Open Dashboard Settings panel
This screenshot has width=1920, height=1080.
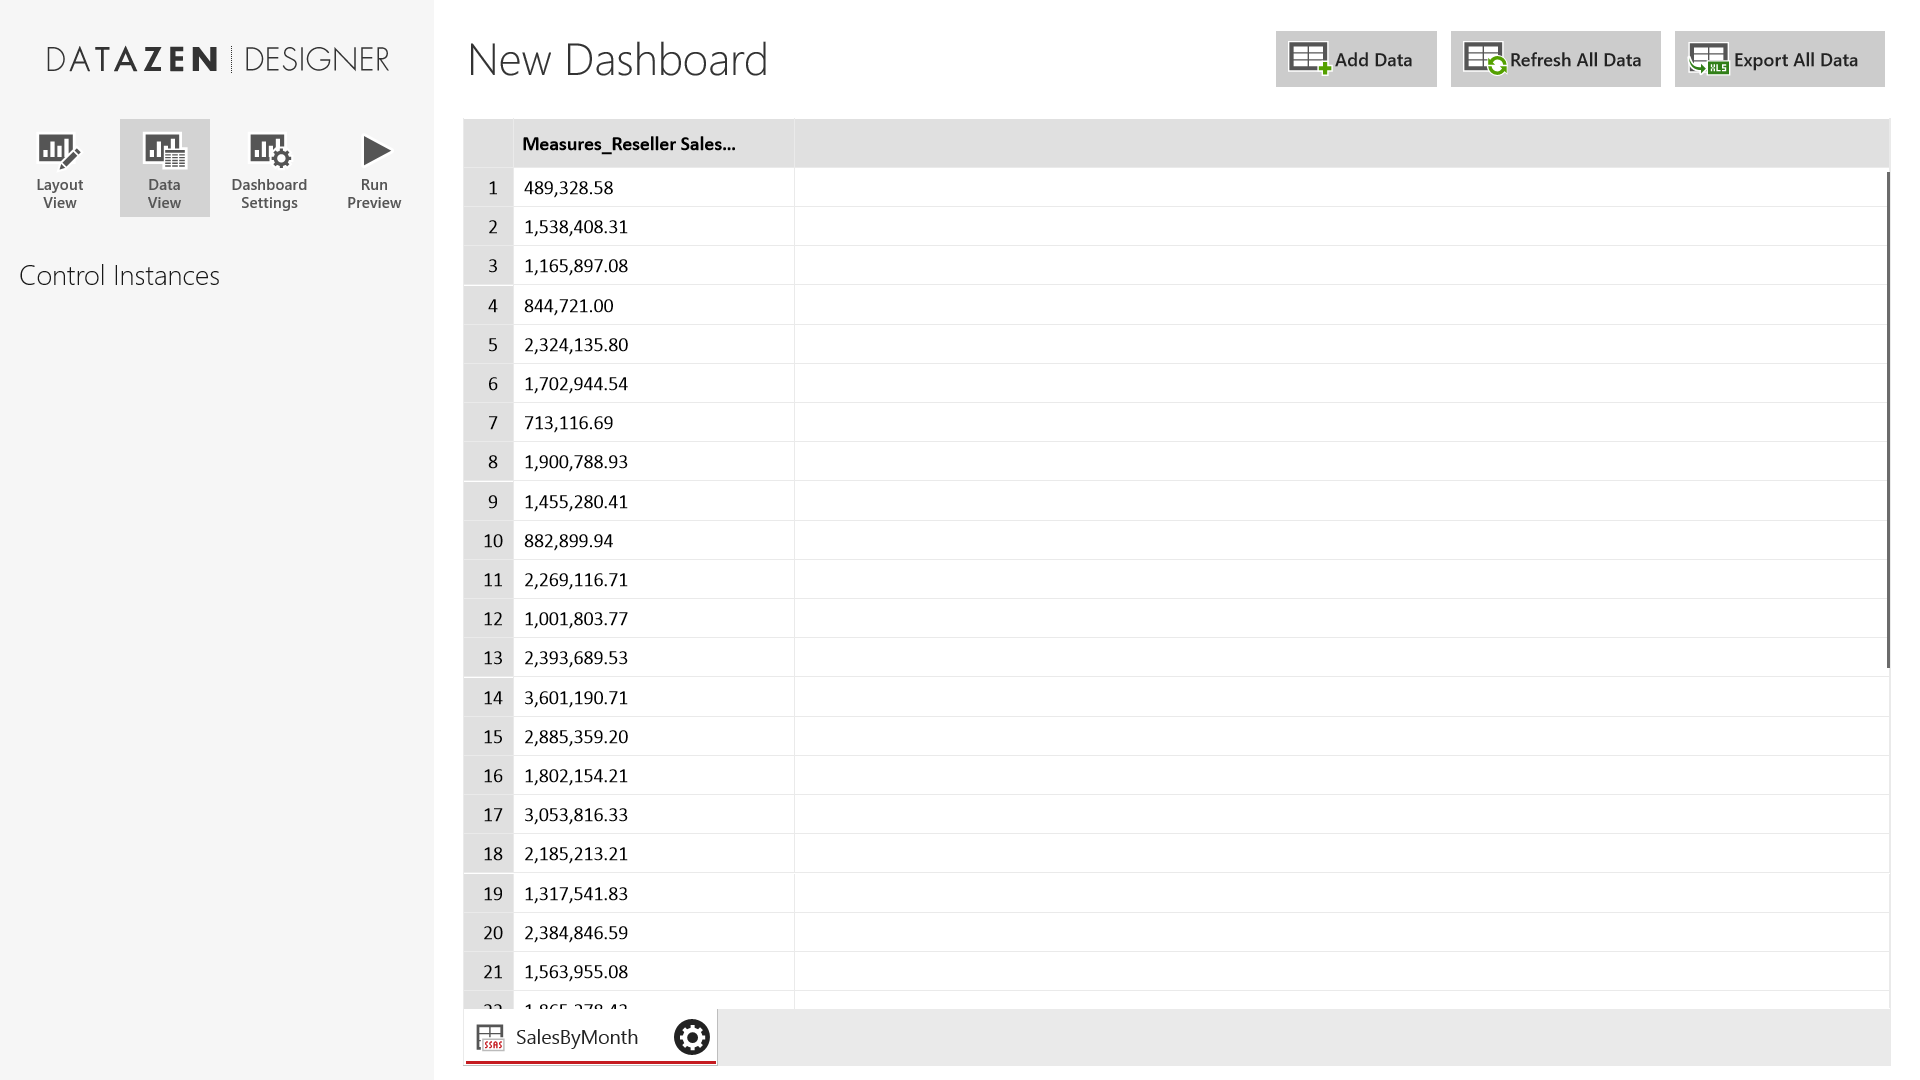pos(268,167)
